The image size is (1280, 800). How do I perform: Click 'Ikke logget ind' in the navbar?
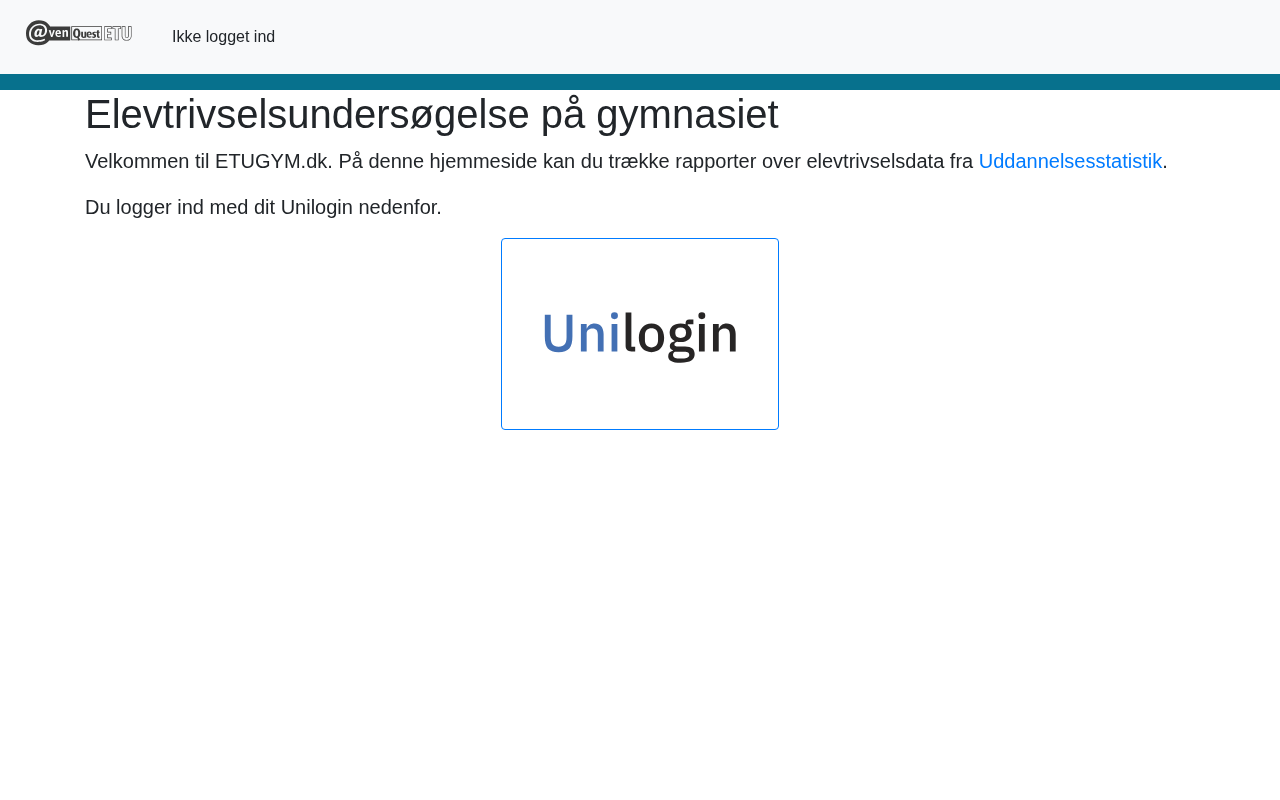coord(223,37)
